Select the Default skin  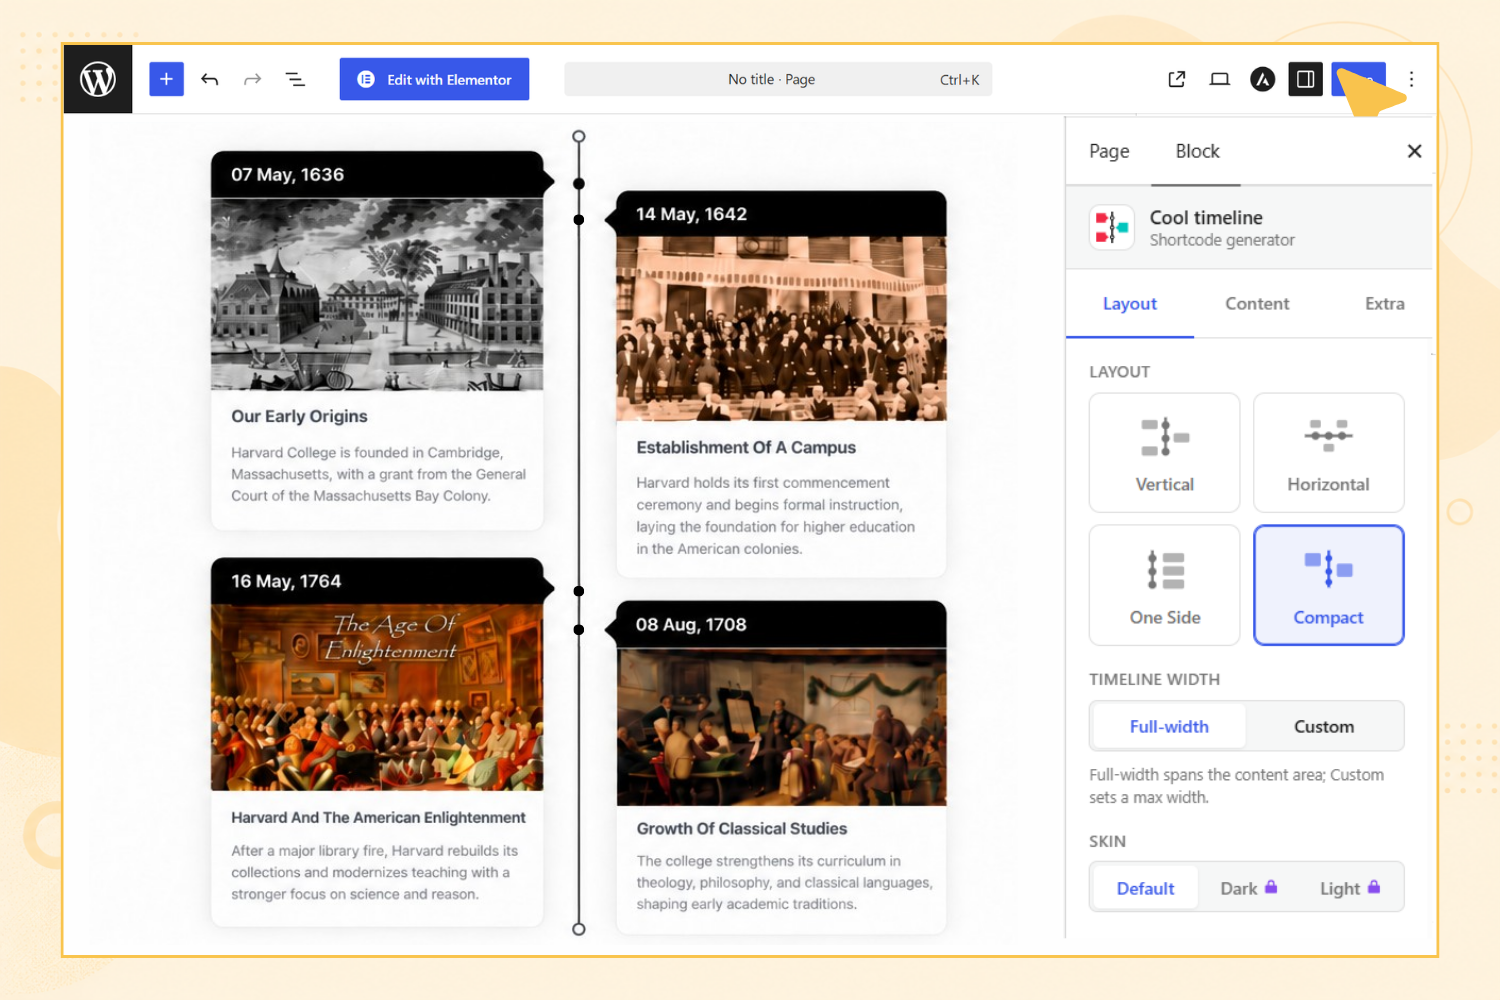coord(1146,888)
